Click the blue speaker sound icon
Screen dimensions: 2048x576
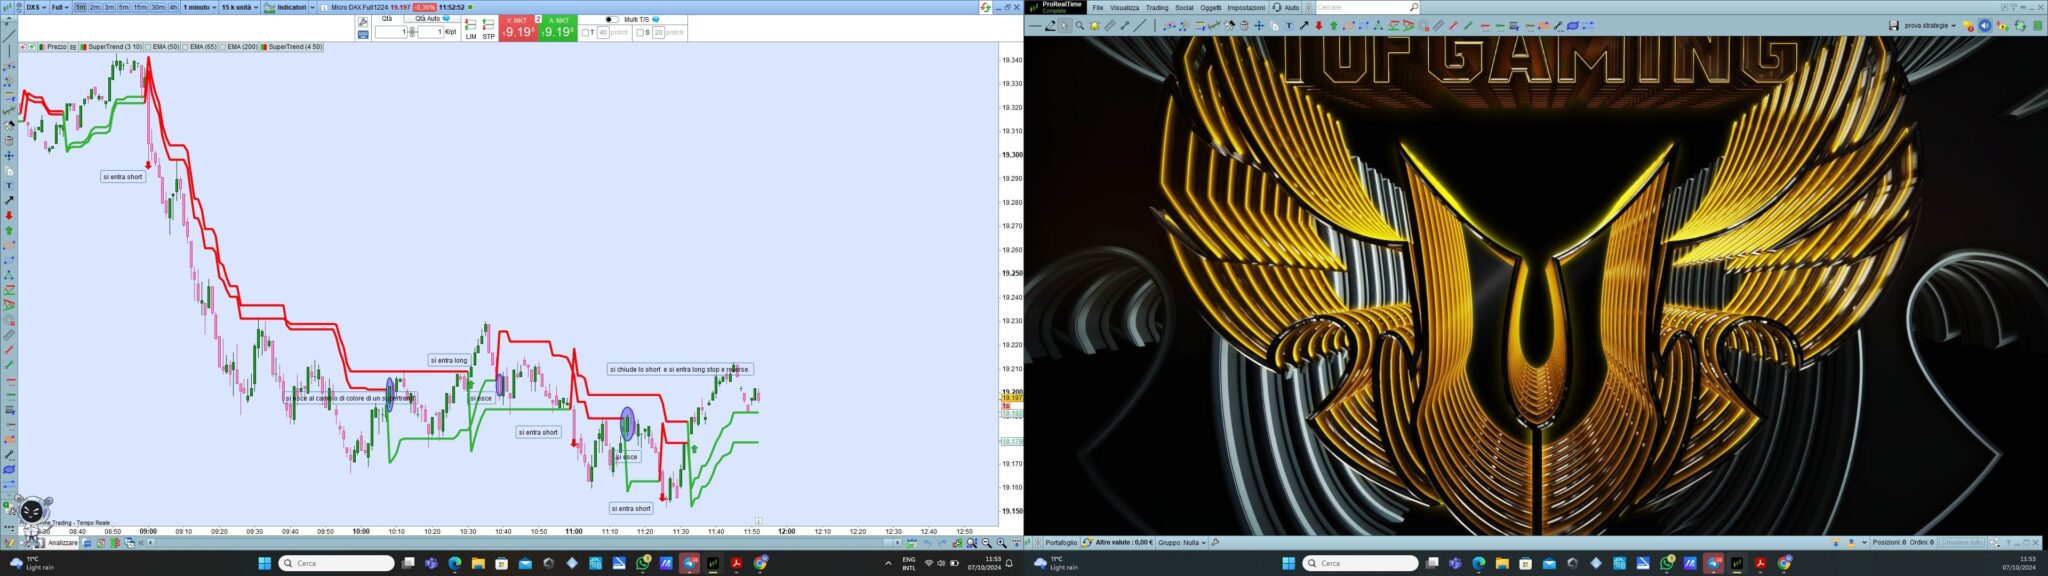point(1985,25)
